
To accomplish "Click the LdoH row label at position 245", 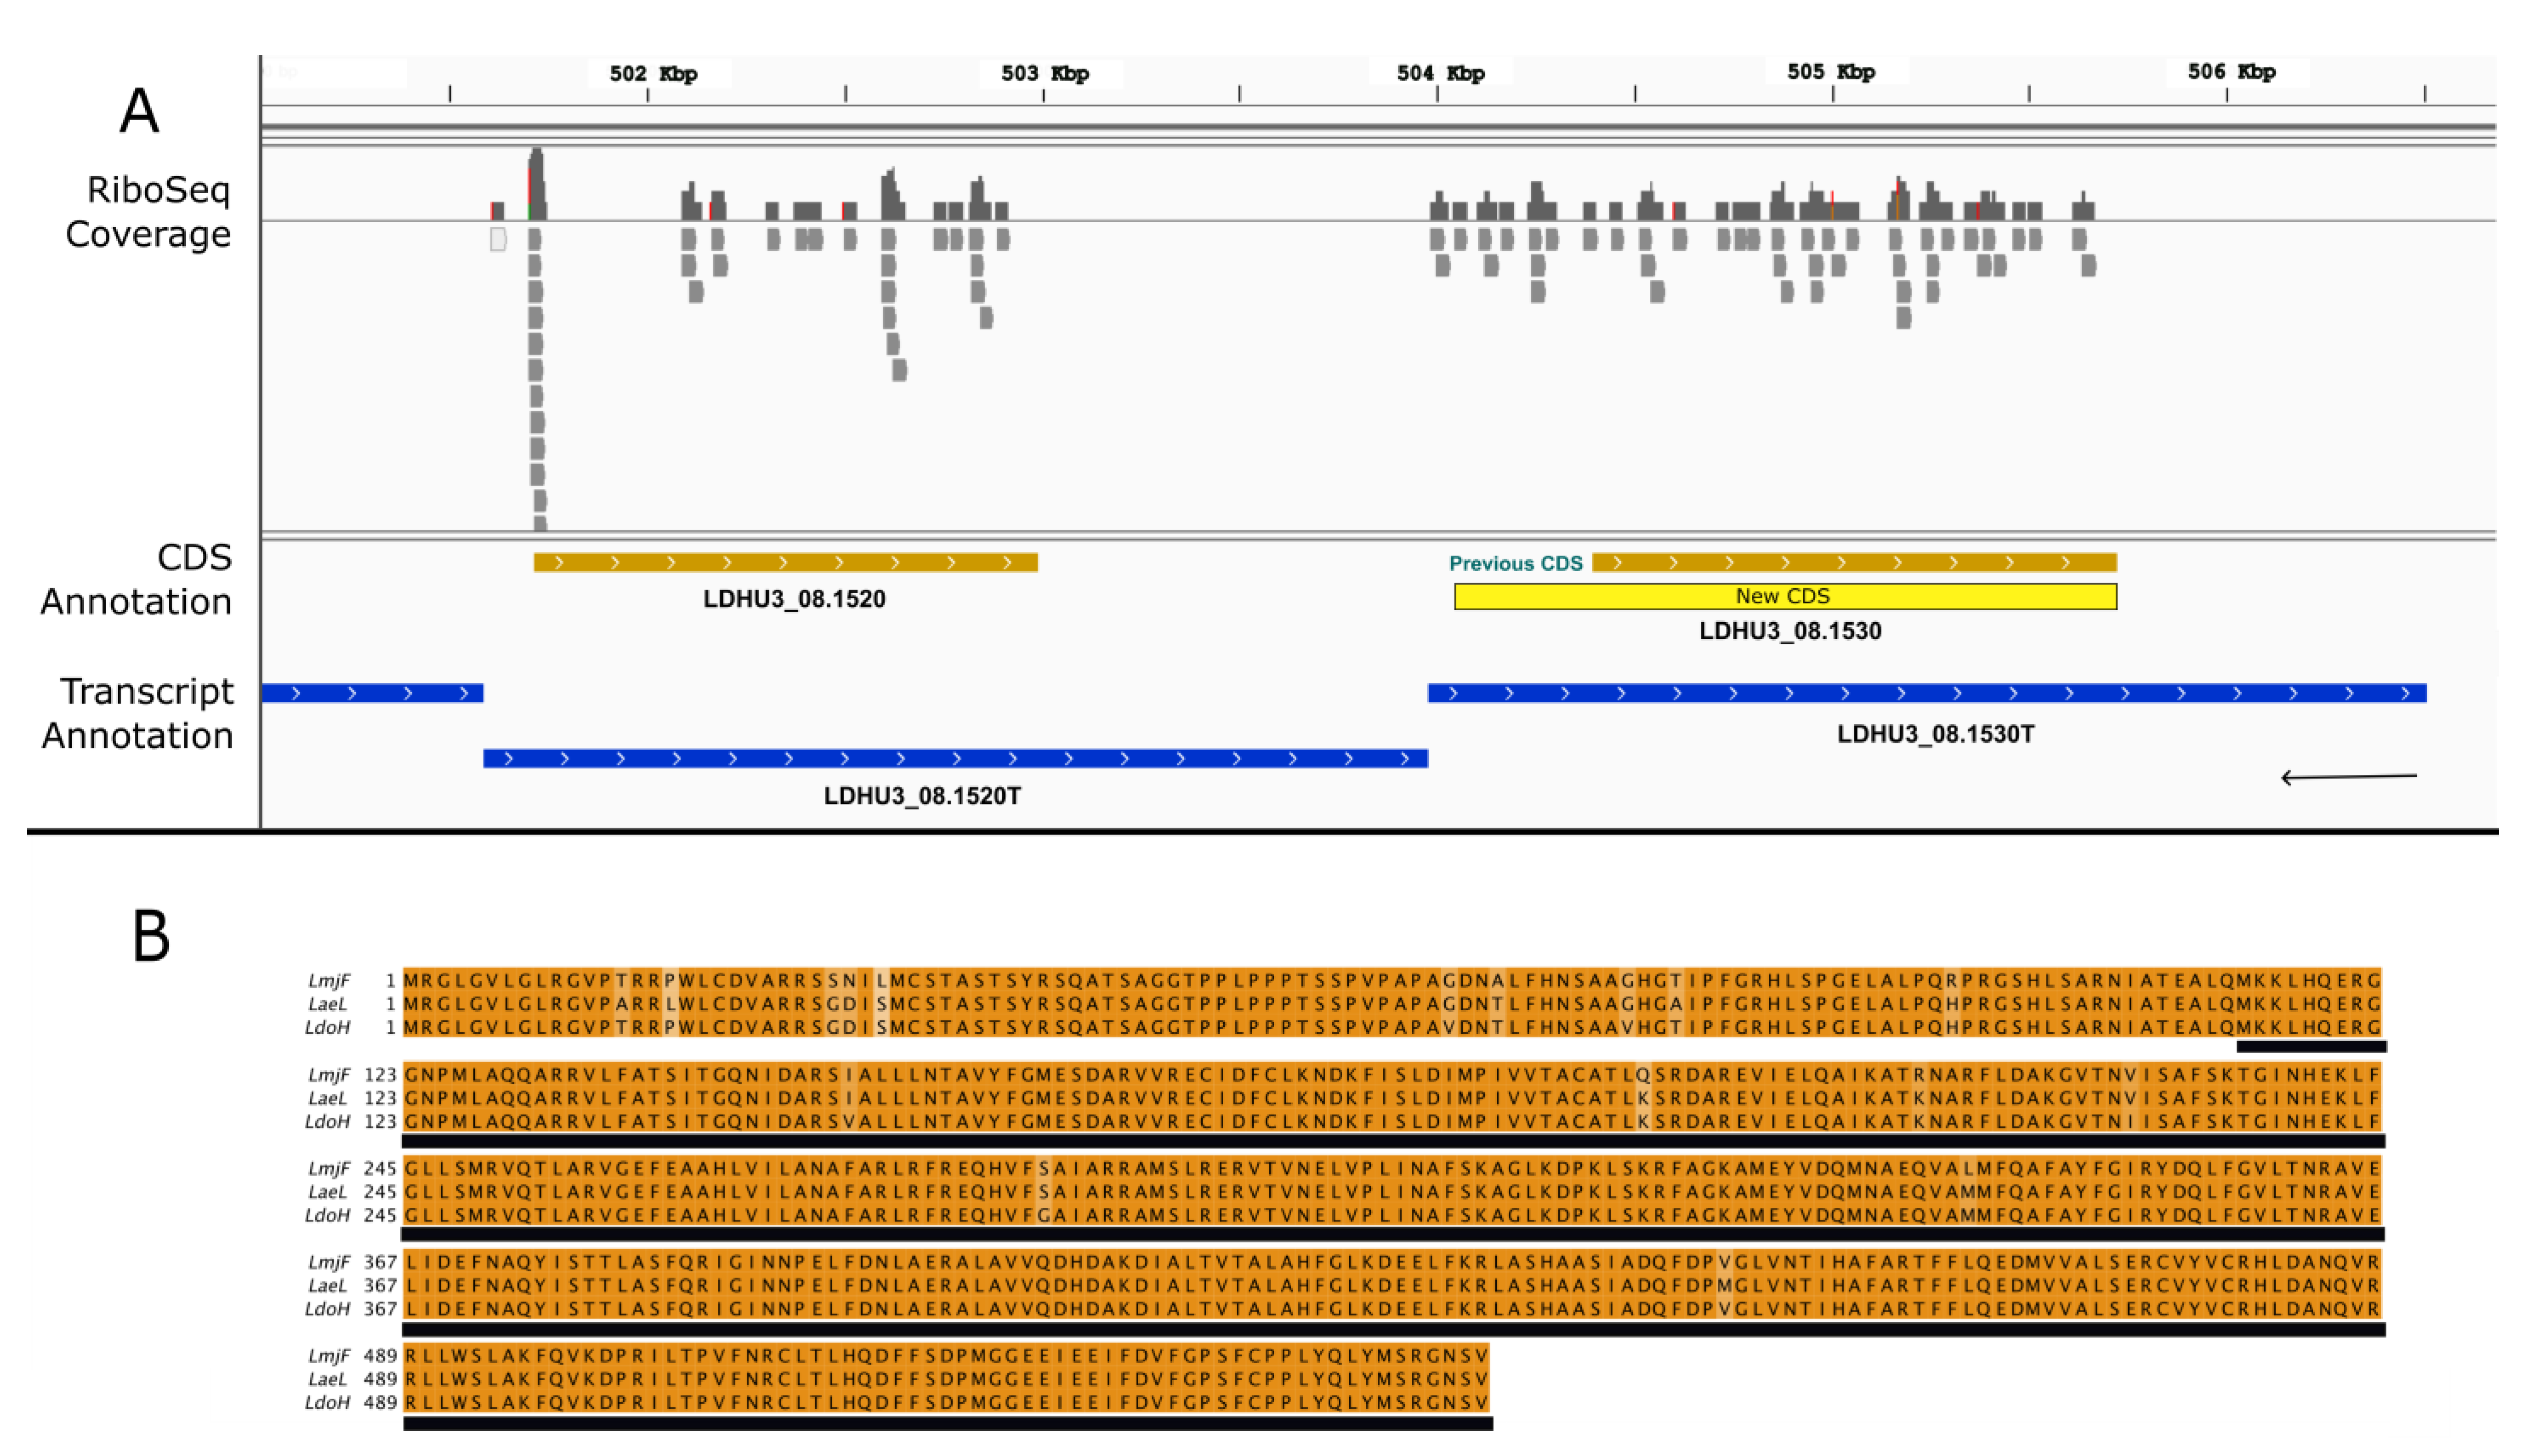I will (328, 1216).
